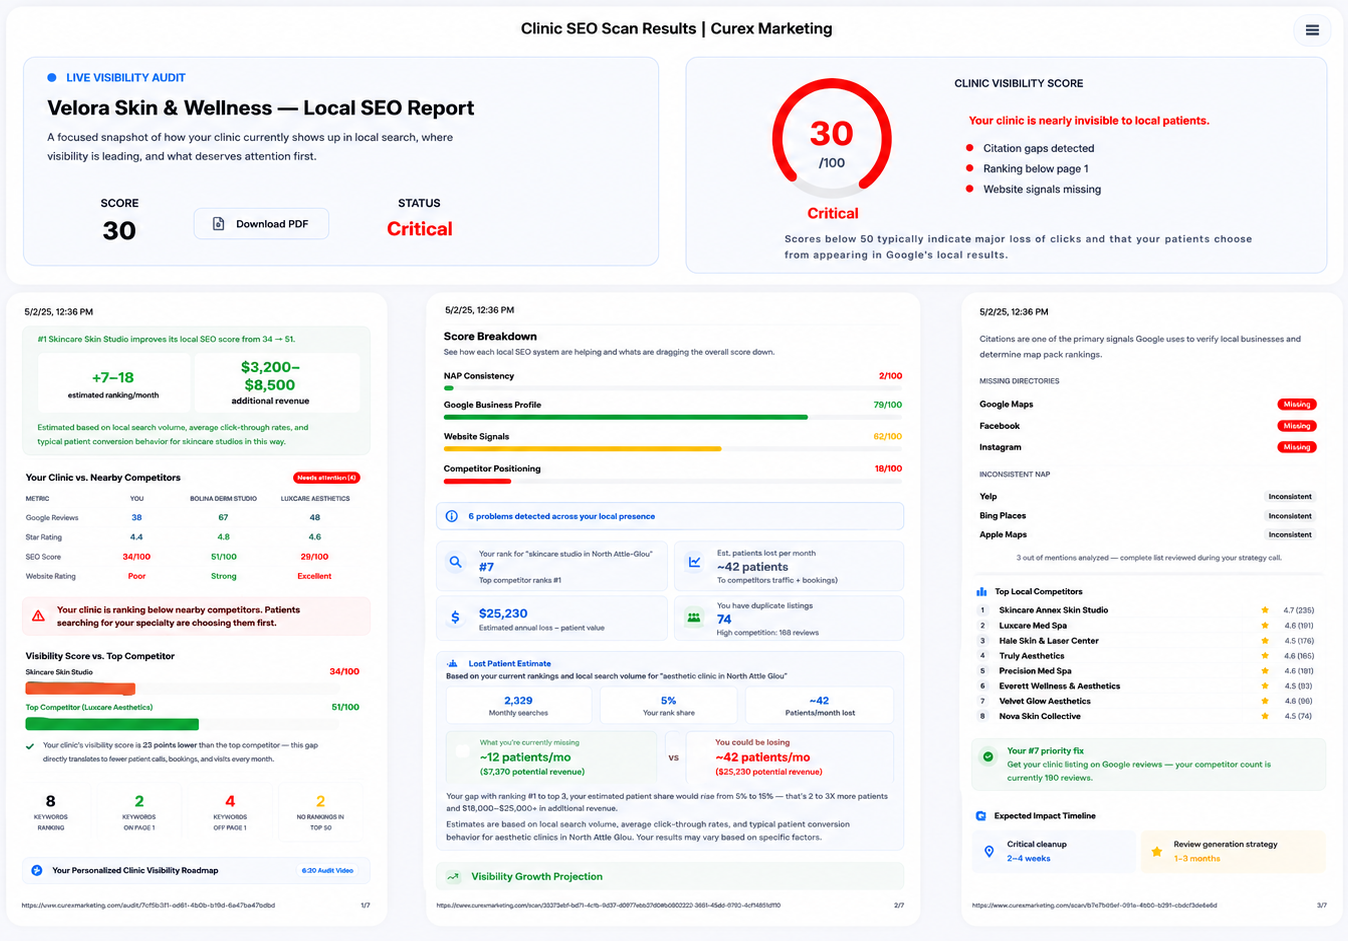Image resolution: width=1348 pixels, height=941 pixels.
Task: Open the page 3 scan URL link
Action: [1095, 905]
